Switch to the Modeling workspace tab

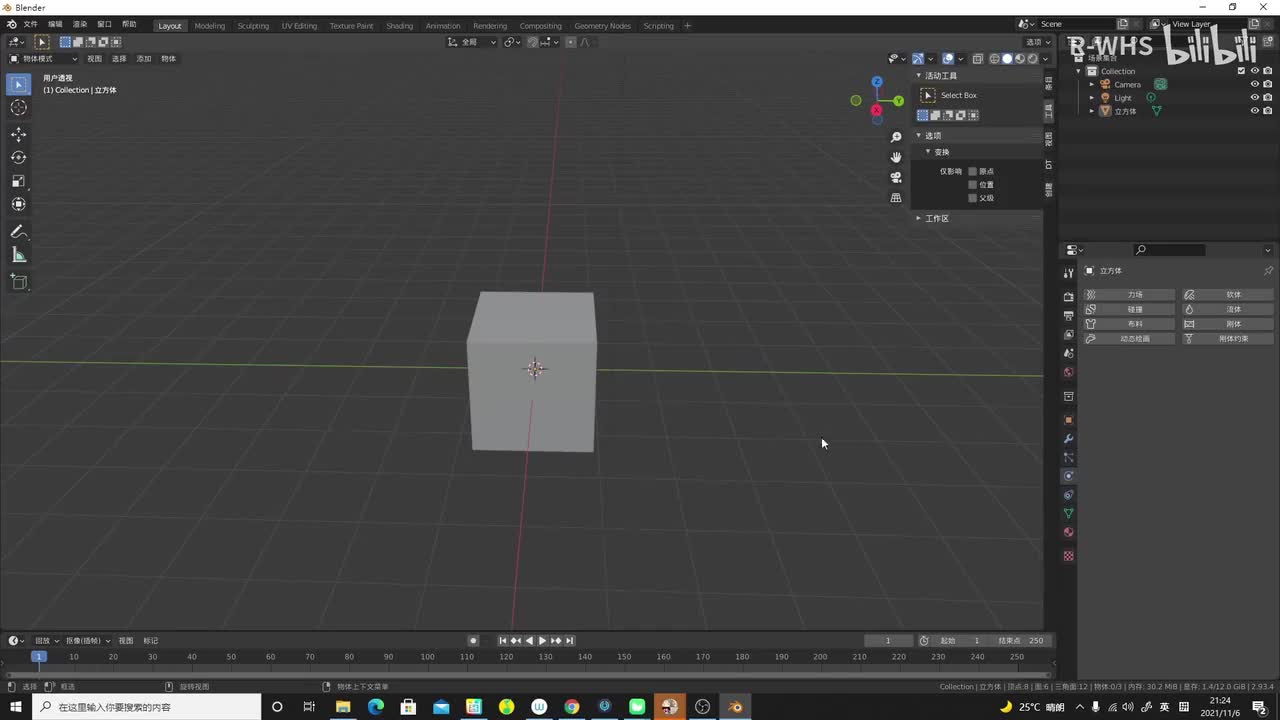point(209,26)
